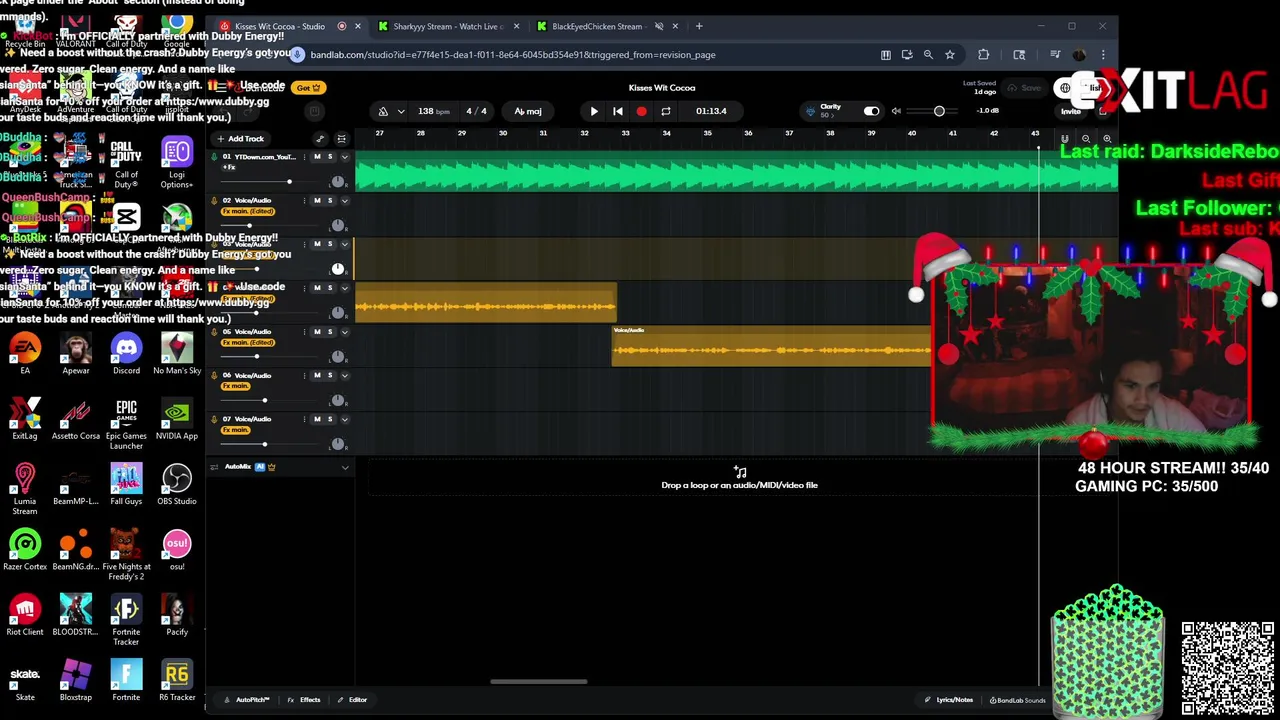Click the Invite button
The width and height of the screenshot is (1280, 720).
click(1071, 111)
